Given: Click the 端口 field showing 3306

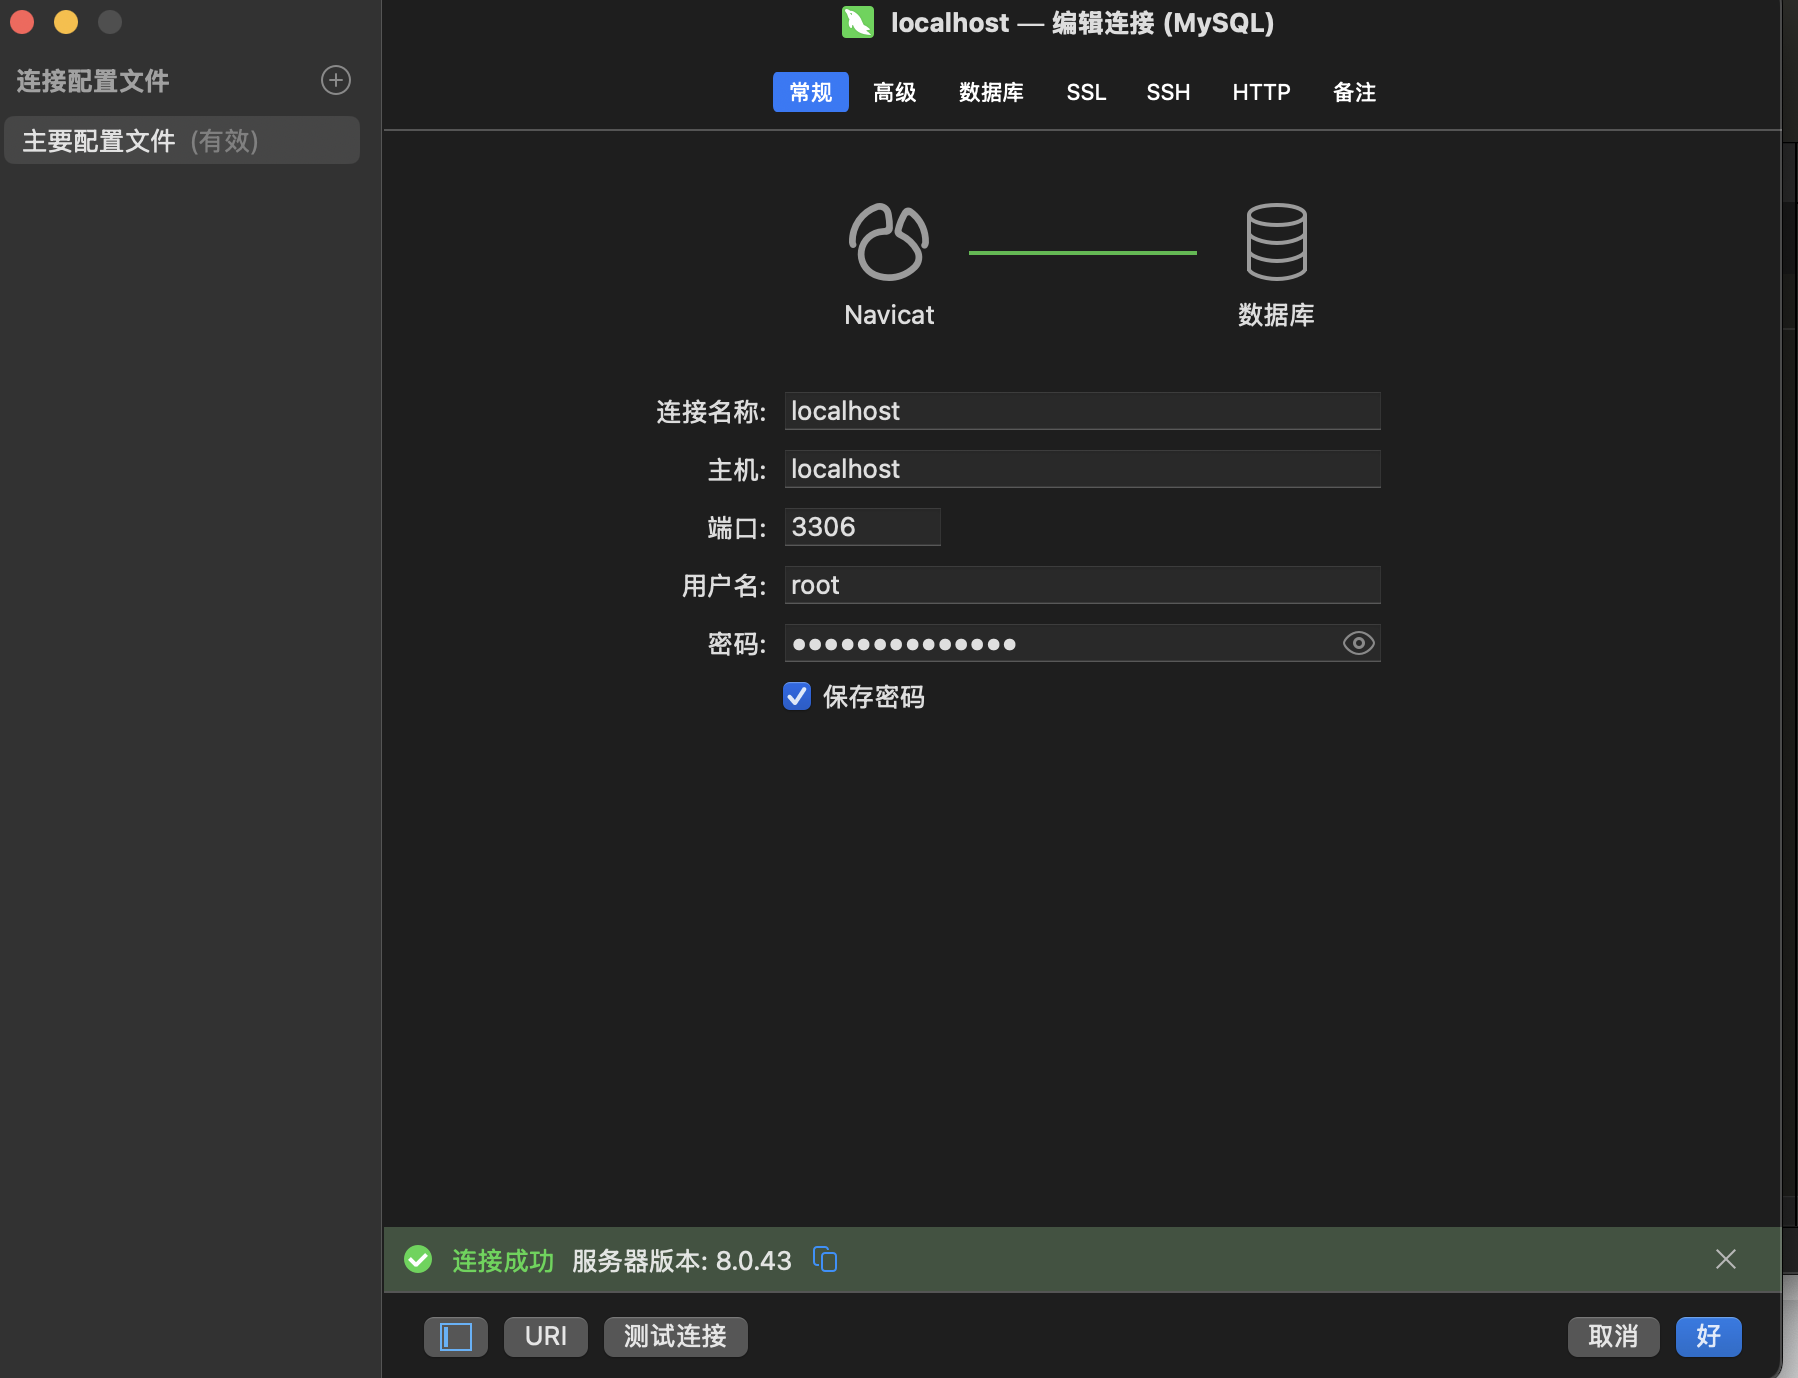Looking at the screenshot, I should pos(863,527).
